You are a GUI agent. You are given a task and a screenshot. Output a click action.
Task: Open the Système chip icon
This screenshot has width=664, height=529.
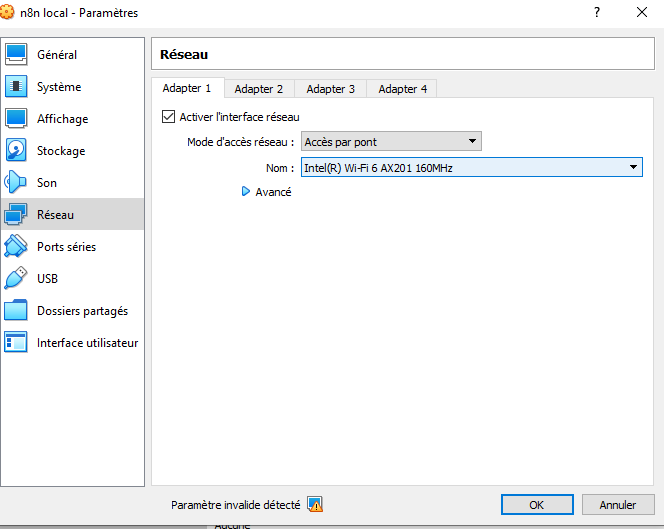[x=17, y=87]
